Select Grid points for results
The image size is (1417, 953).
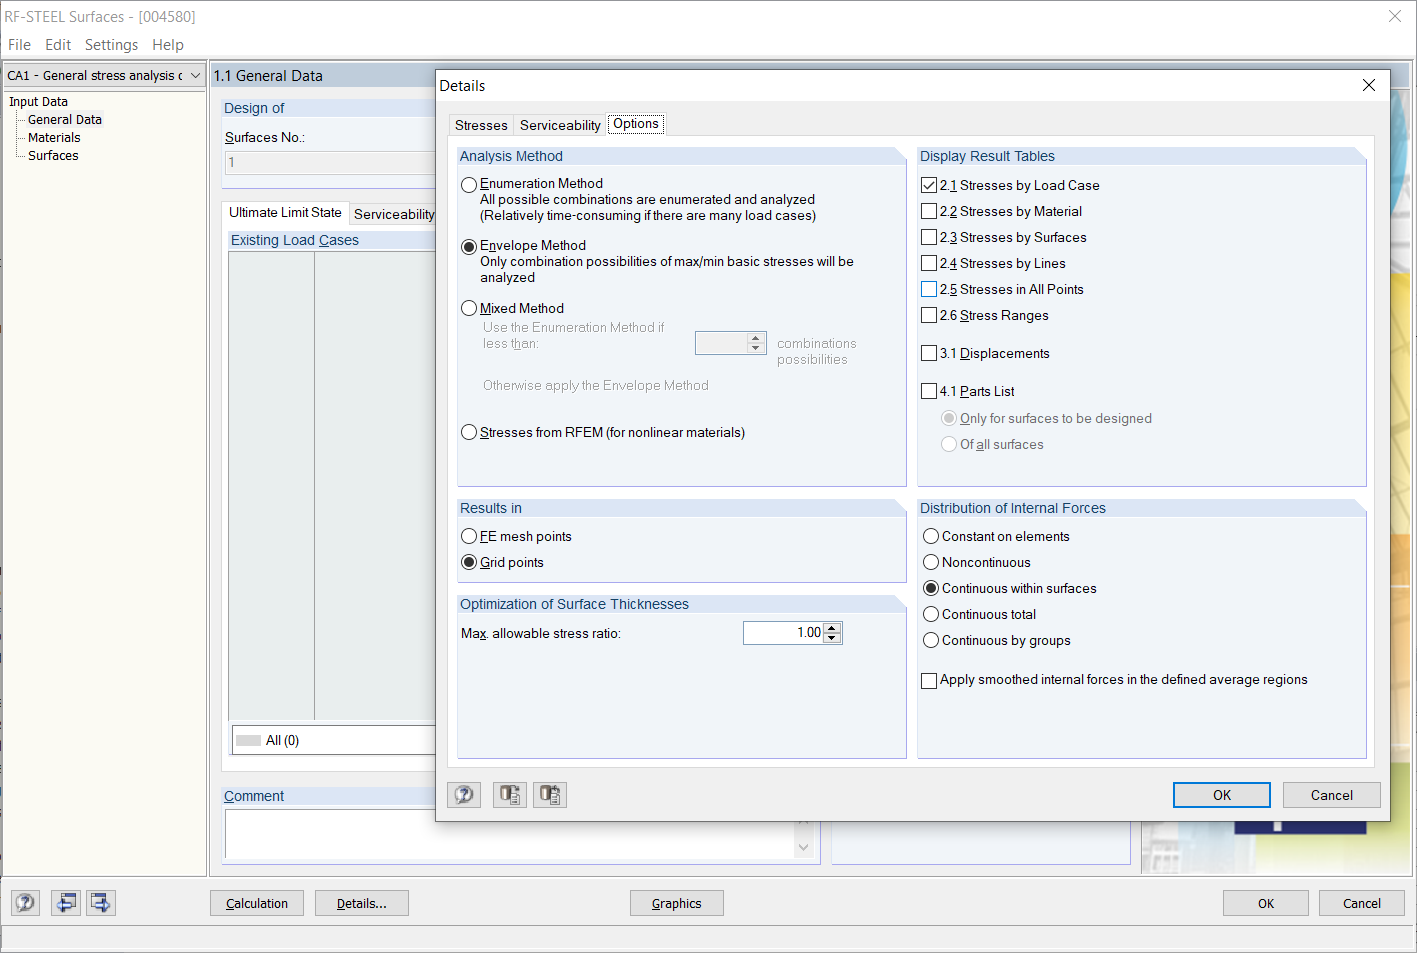(x=469, y=562)
